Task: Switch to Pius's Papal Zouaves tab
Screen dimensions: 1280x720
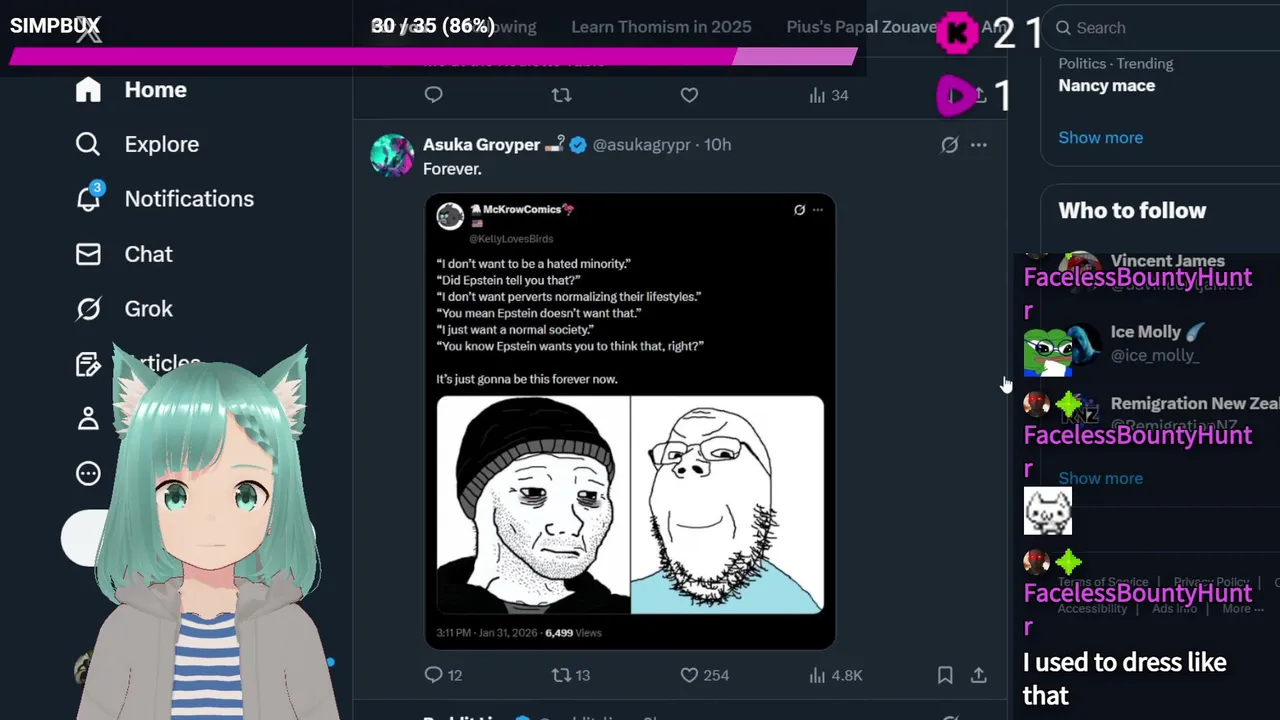Action: pos(861,27)
